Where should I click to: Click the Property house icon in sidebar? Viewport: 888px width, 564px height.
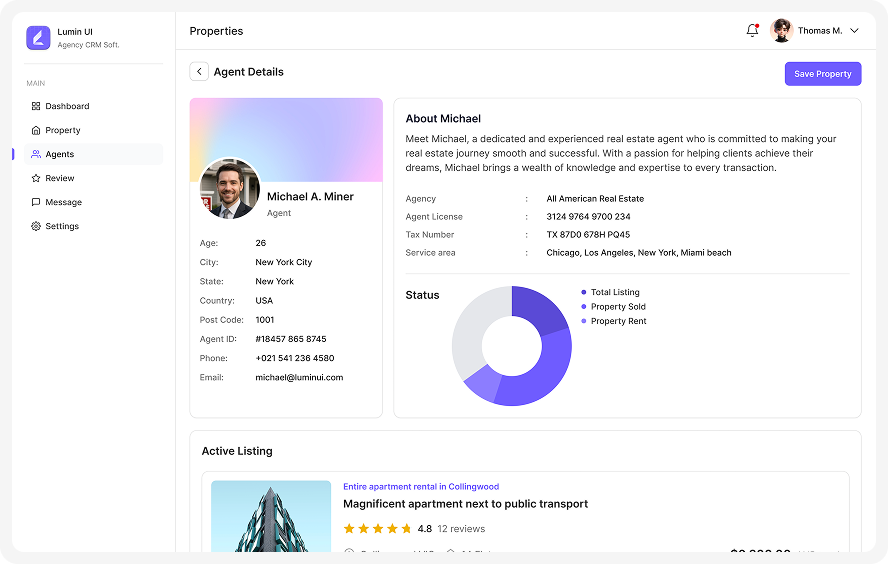(x=36, y=130)
